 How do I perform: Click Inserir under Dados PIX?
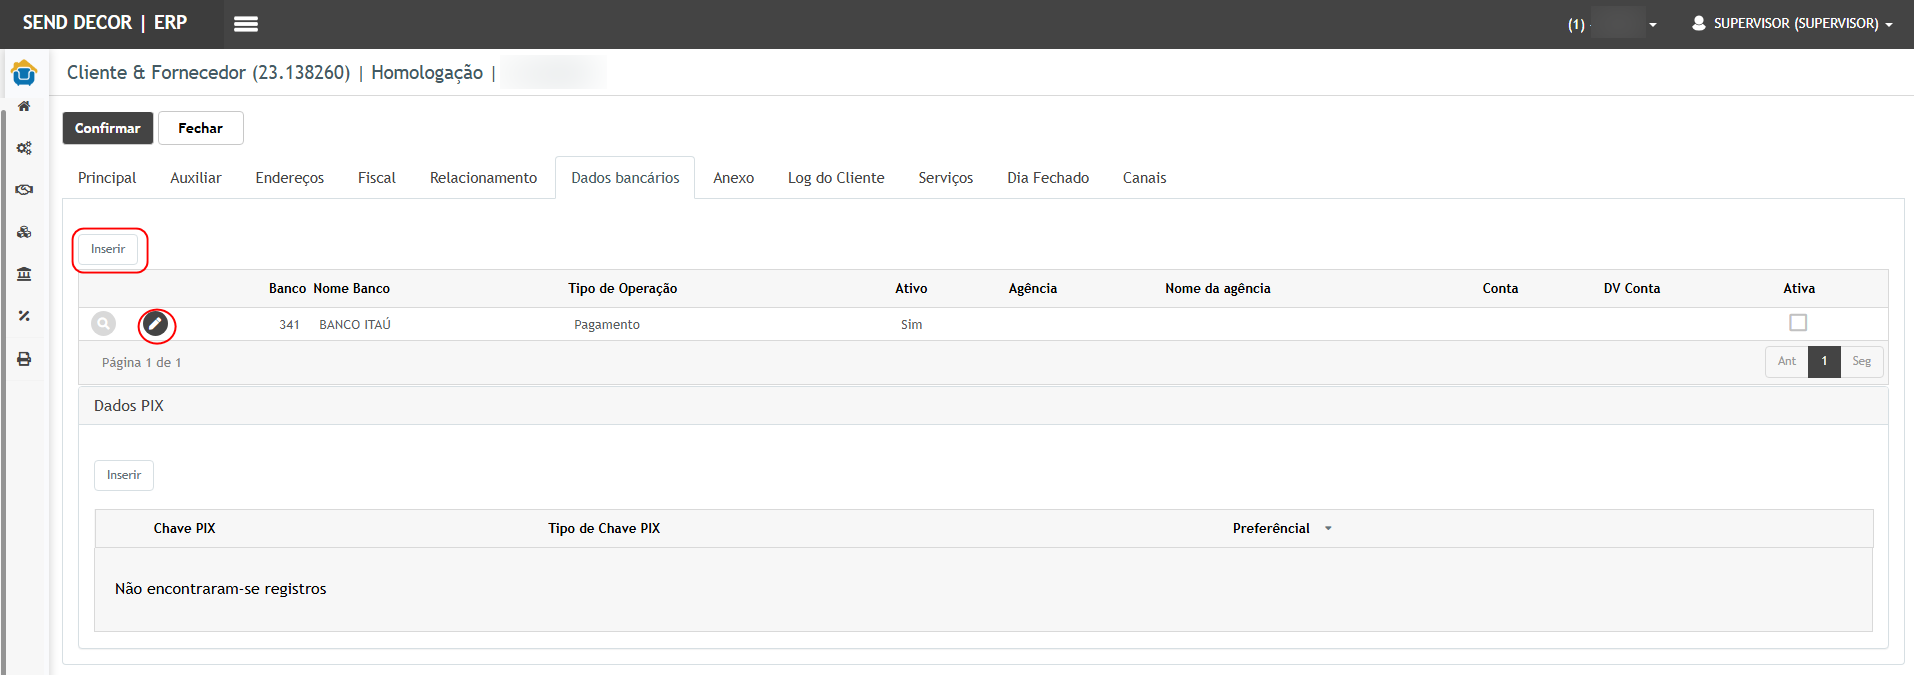pyautogui.click(x=124, y=475)
